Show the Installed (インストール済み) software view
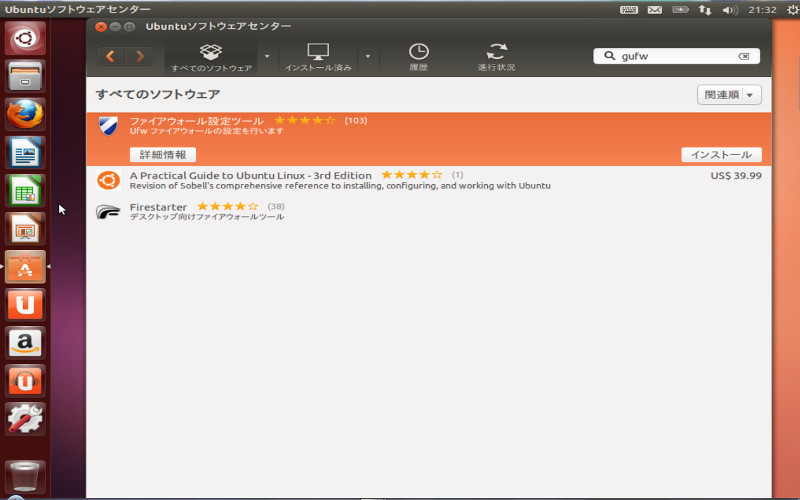Viewport: 800px width, 500px height. [318, 57]
